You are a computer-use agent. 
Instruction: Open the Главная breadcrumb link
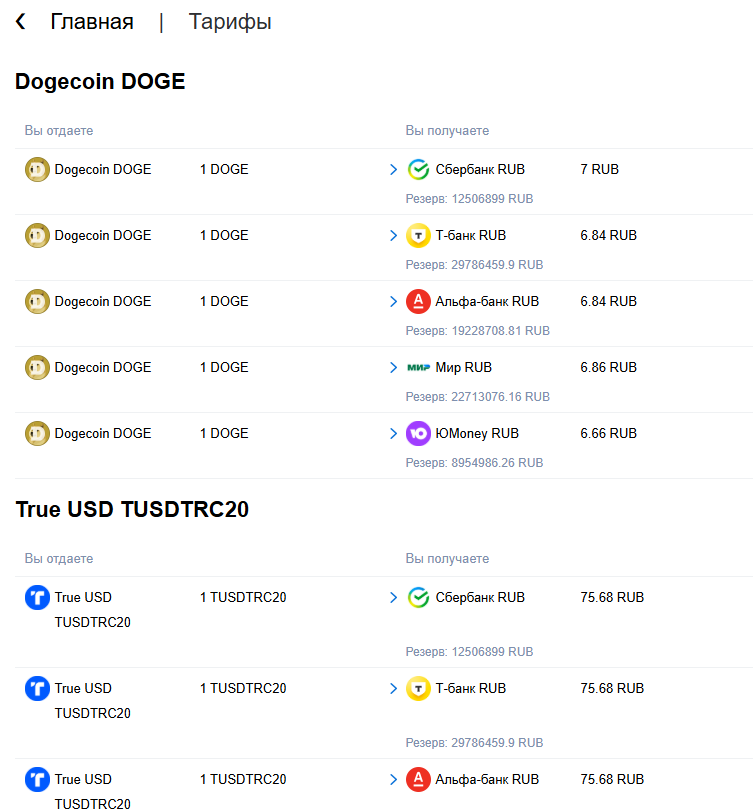pos(92,22)
